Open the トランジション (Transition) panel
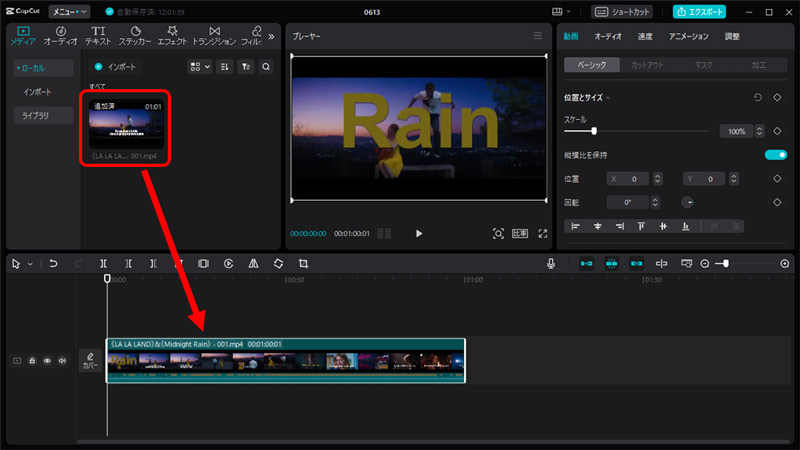This screenshot has height=450, width=800. click(x=213, y=36)
